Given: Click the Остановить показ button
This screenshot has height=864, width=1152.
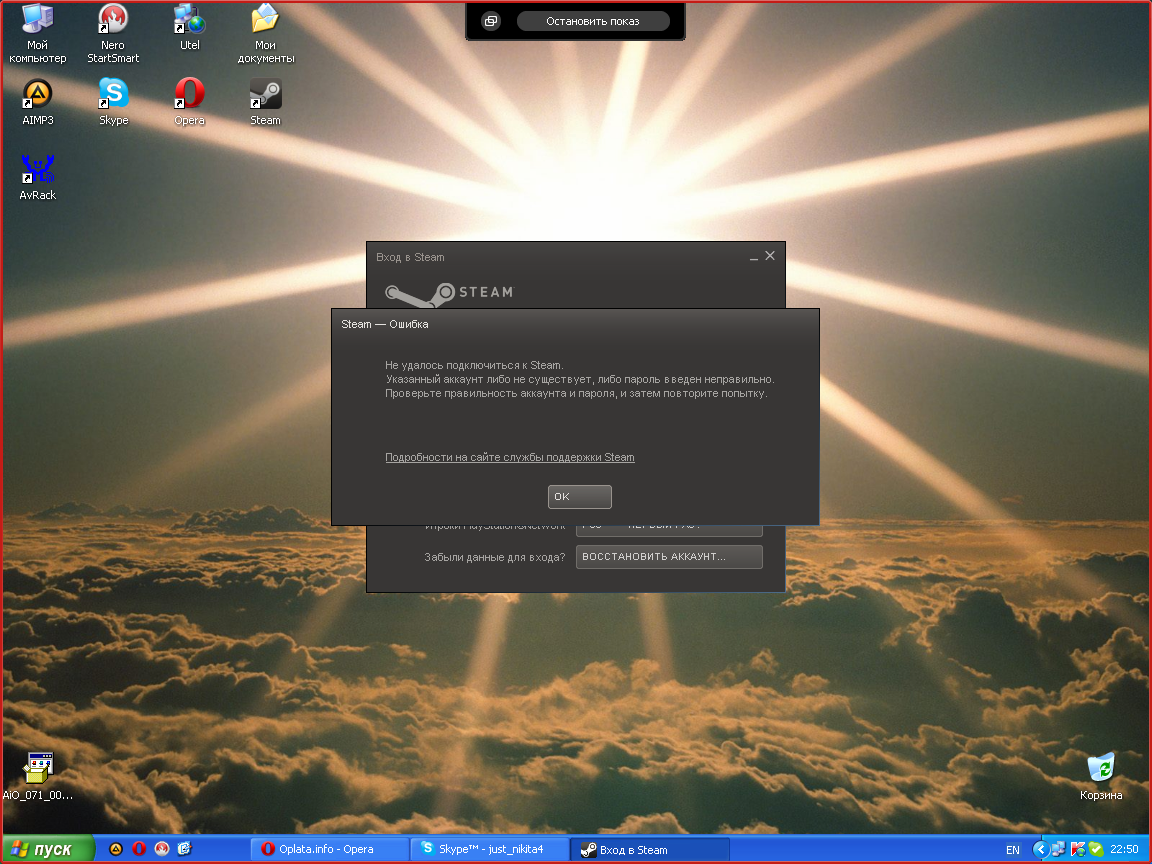Looking at the screenshot, I should pyautogui.click(x=593, y=21).
